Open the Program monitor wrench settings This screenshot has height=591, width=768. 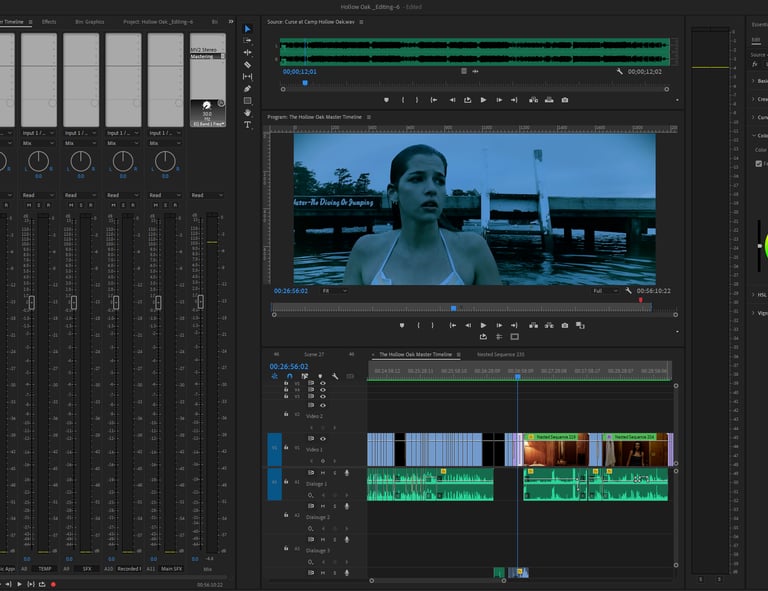tap(628, 291)
